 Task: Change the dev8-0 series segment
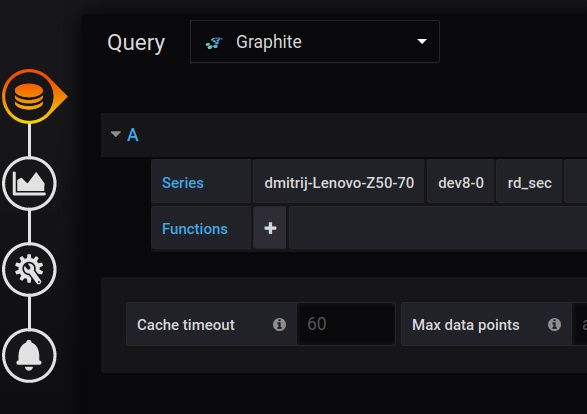[x=461, y=183]
